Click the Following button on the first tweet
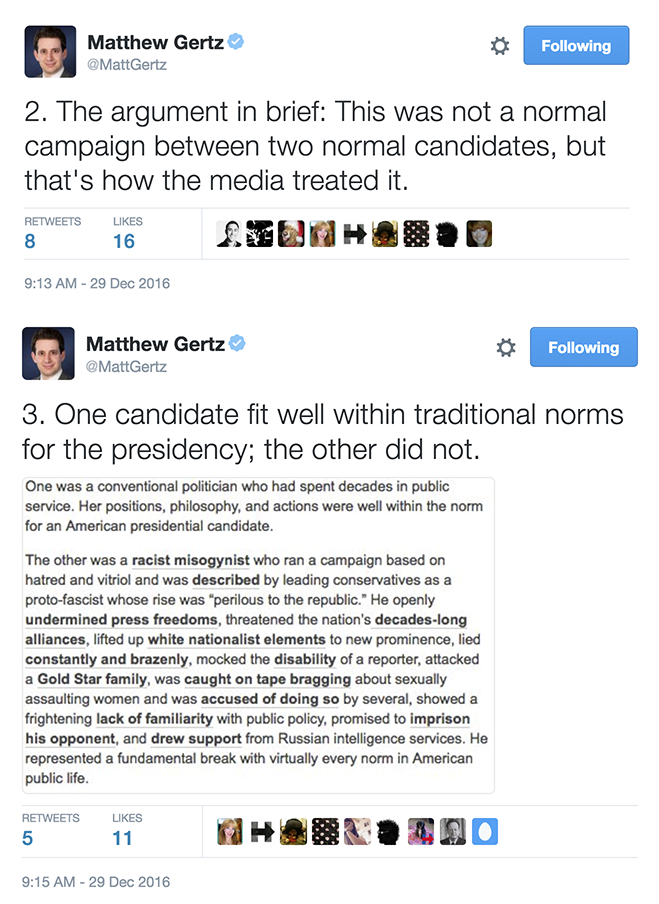659x904 pixels. (x=575, y=46)
